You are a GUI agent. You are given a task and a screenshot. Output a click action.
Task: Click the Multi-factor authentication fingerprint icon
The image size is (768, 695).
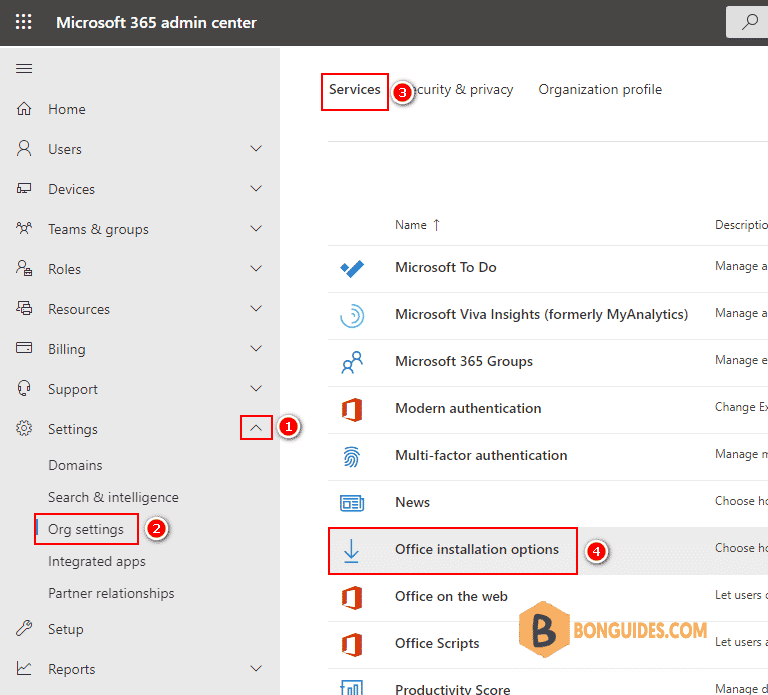point(352,456)
